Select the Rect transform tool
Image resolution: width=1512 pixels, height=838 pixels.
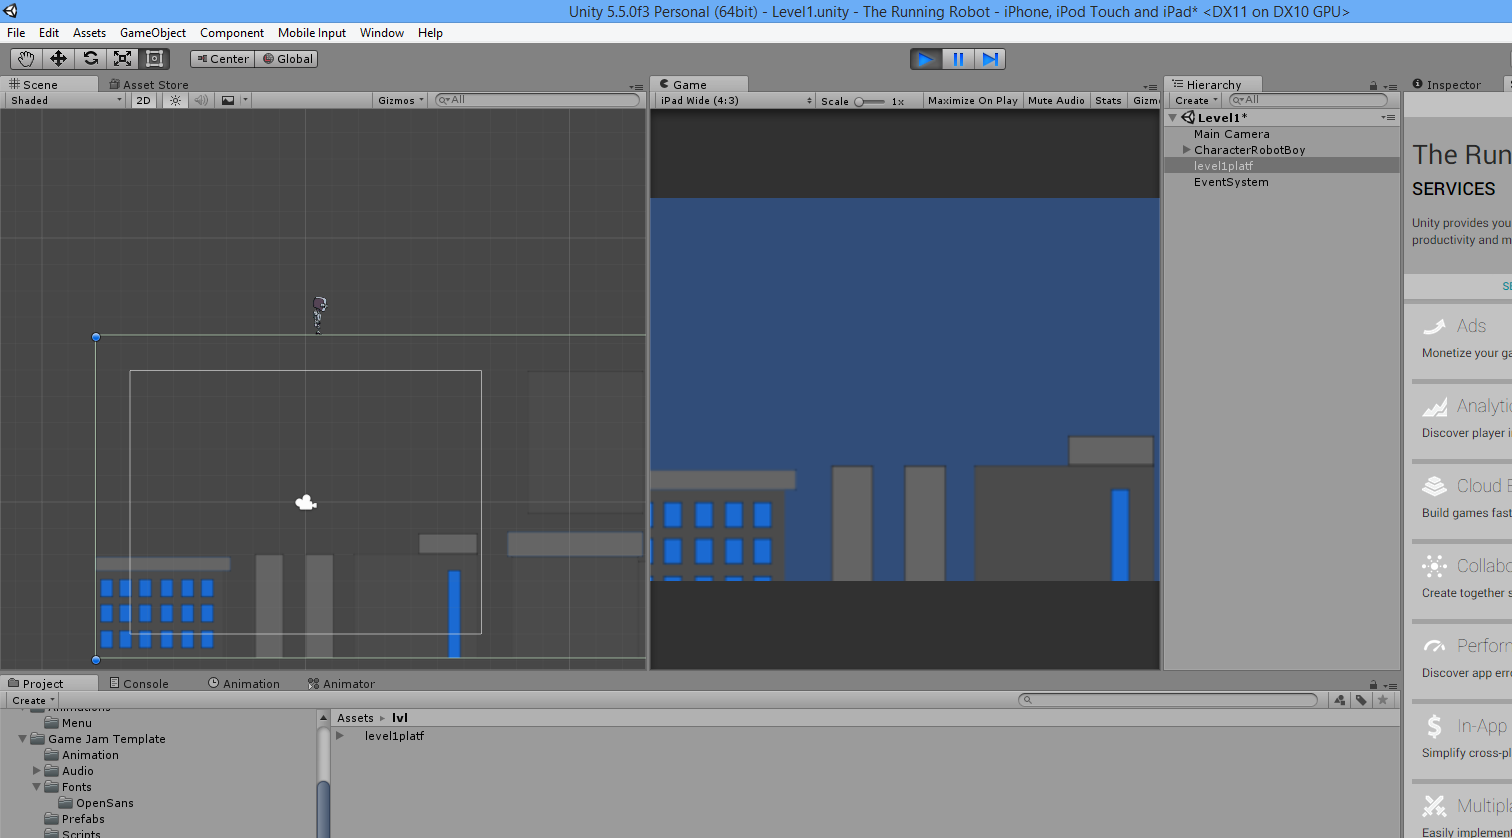pyautogui.click(x=154, y=59)
